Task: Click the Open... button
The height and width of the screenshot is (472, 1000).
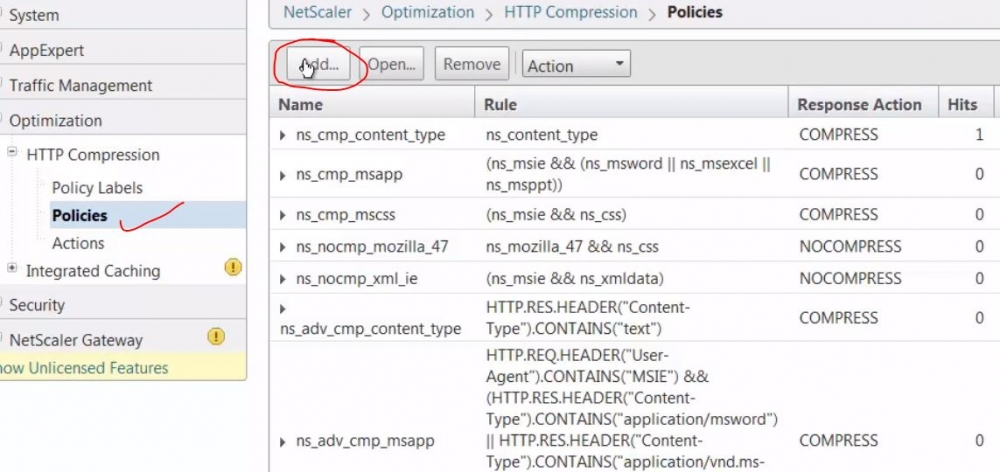Action: 392,64
